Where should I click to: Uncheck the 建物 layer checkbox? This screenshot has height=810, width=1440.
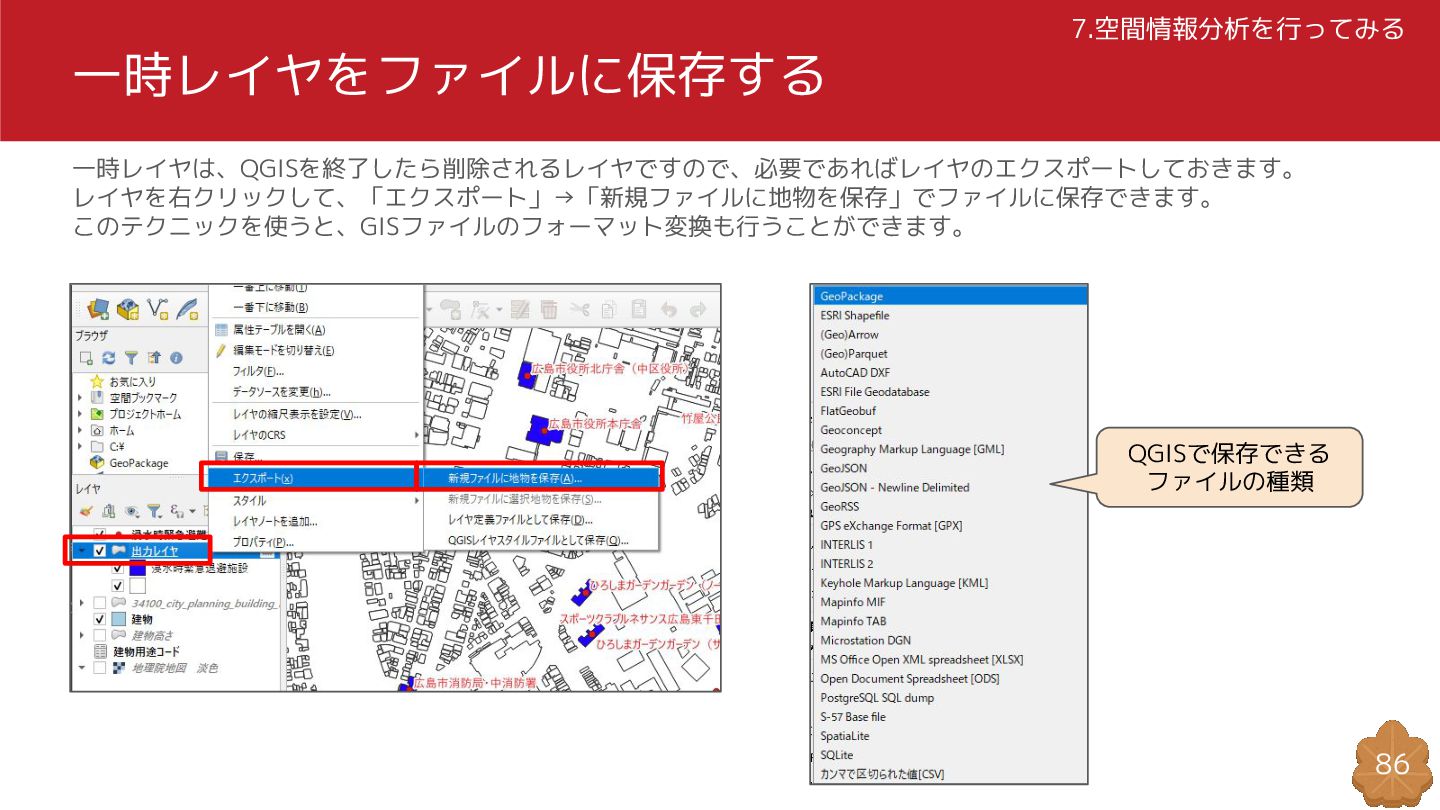[x=99, y=619]
